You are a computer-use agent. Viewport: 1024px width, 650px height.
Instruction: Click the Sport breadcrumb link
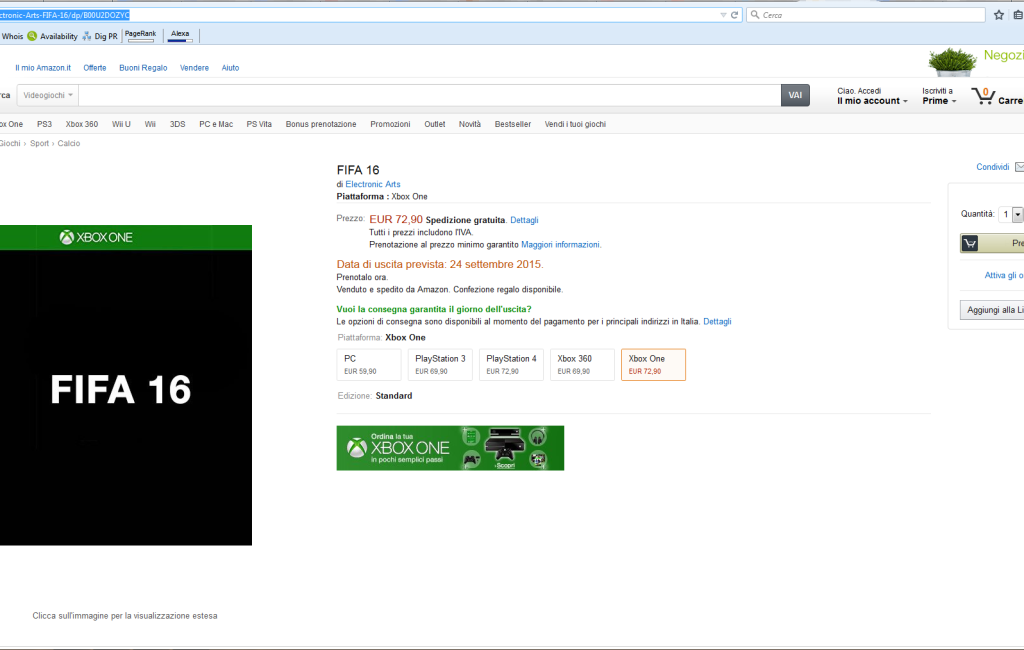click(x=39, y=143)
